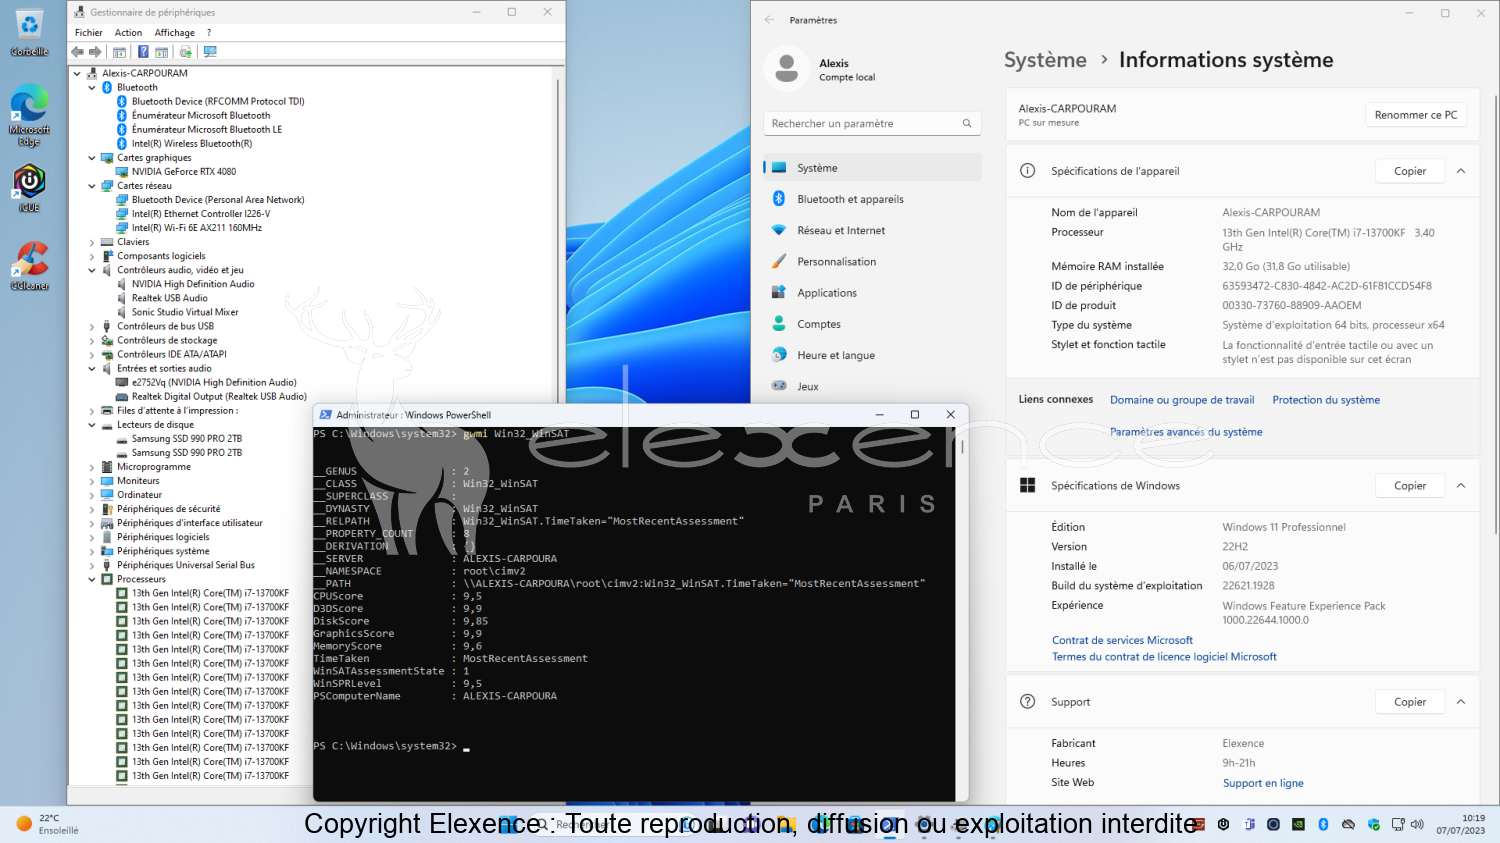
Task: Select Personnalisation in Paramètres sidebar
Action: pos(872,261)
